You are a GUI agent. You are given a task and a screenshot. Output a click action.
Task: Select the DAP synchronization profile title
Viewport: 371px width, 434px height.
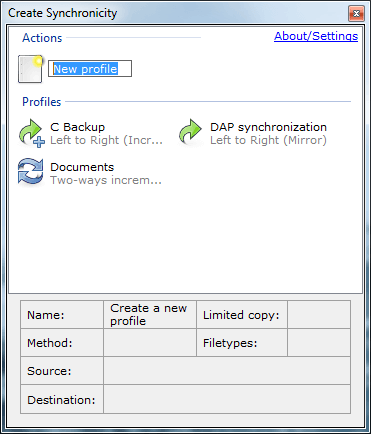(x=268, y=127)
